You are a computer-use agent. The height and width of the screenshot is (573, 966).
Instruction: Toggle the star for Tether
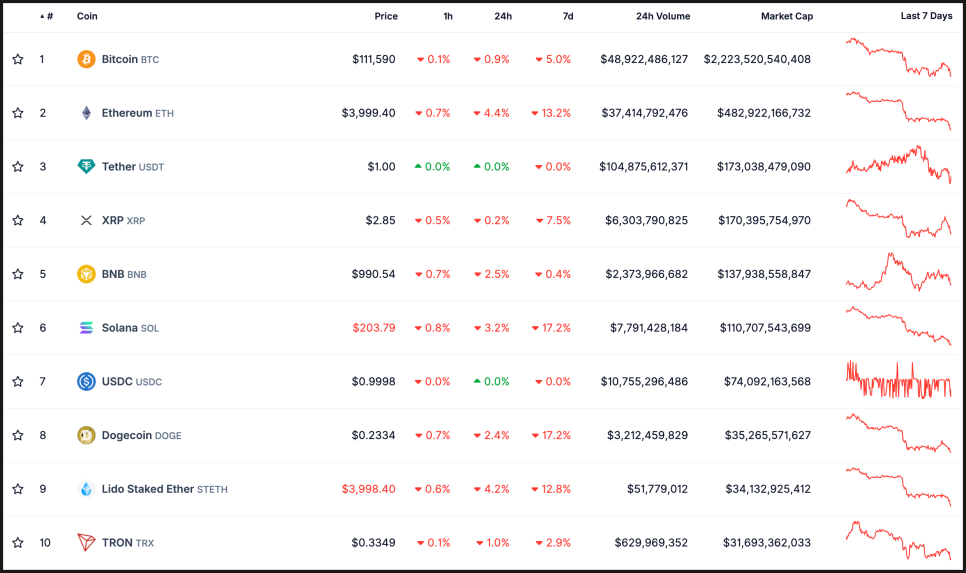click(x=18, y=166)
